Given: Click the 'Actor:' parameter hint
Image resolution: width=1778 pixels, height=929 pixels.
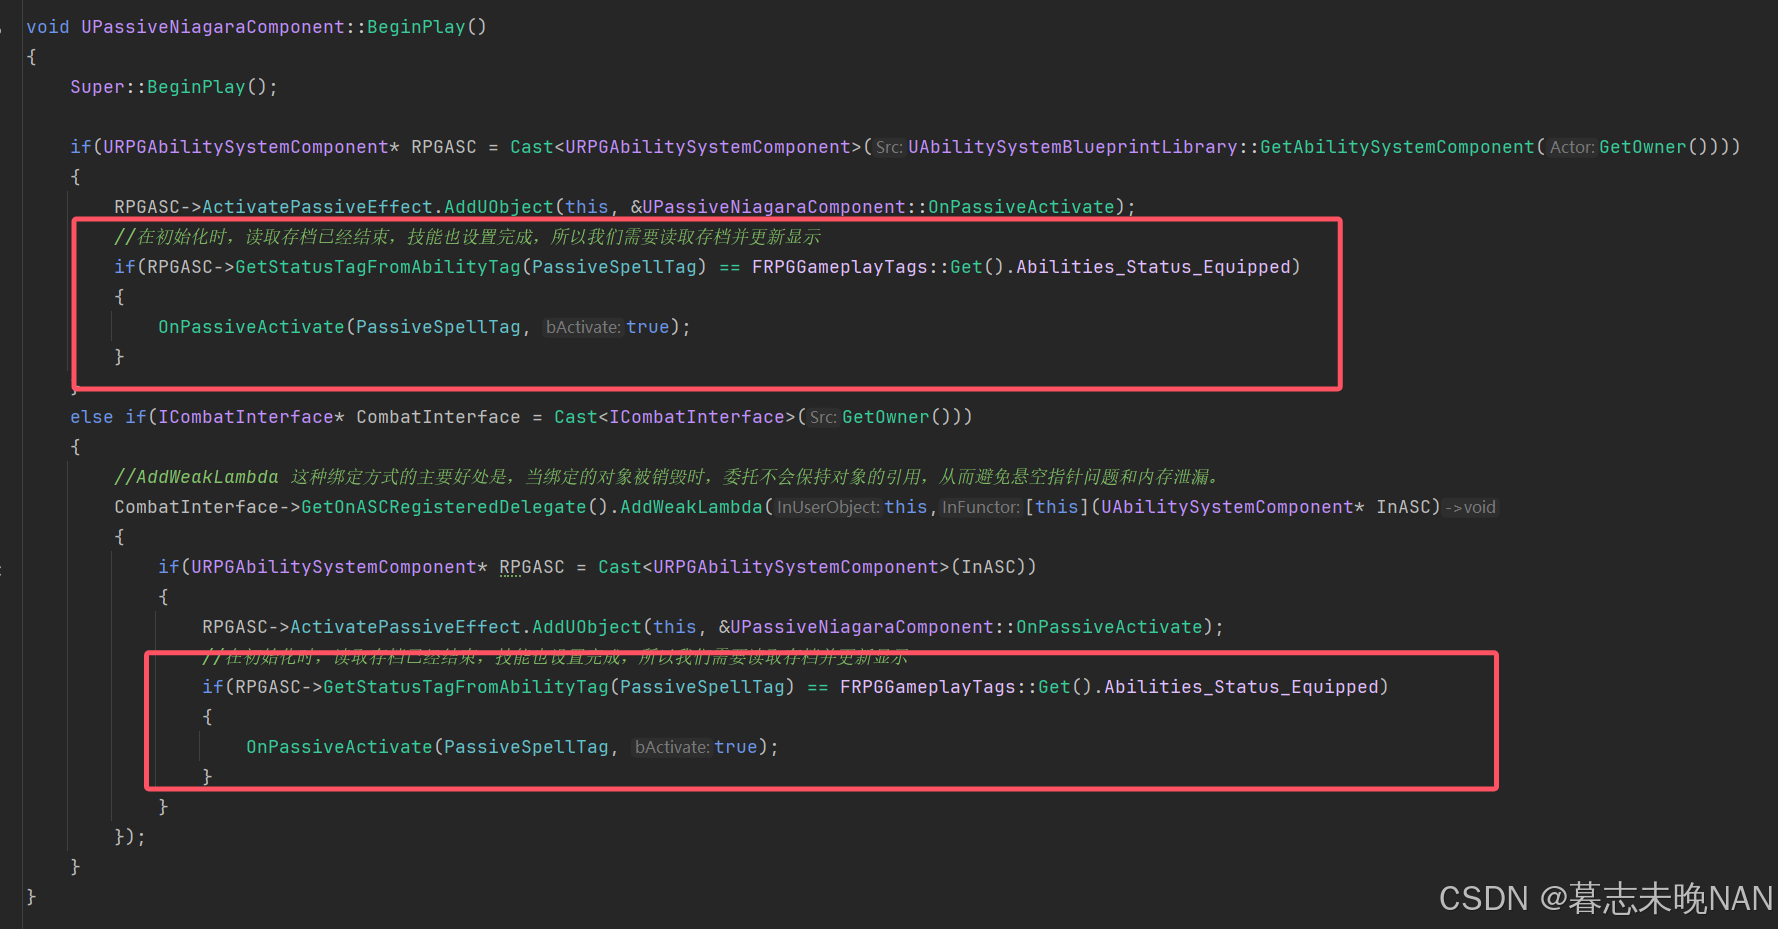Looking at the screenshot, I should coord(1572,147).
